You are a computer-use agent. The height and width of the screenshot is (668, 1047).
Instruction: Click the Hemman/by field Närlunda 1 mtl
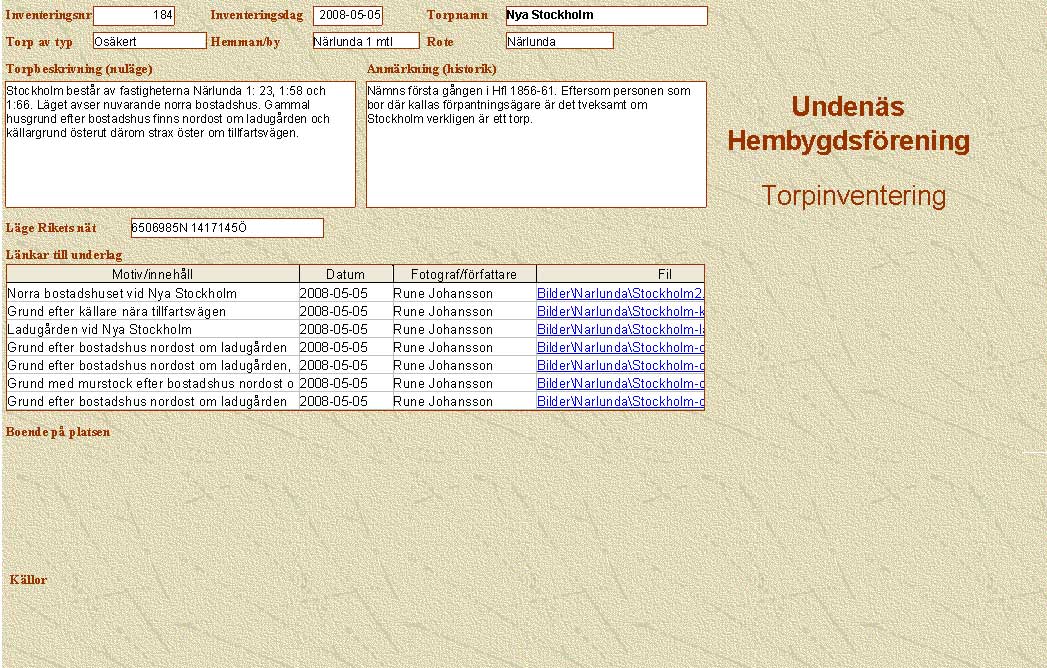coord(365,41)
